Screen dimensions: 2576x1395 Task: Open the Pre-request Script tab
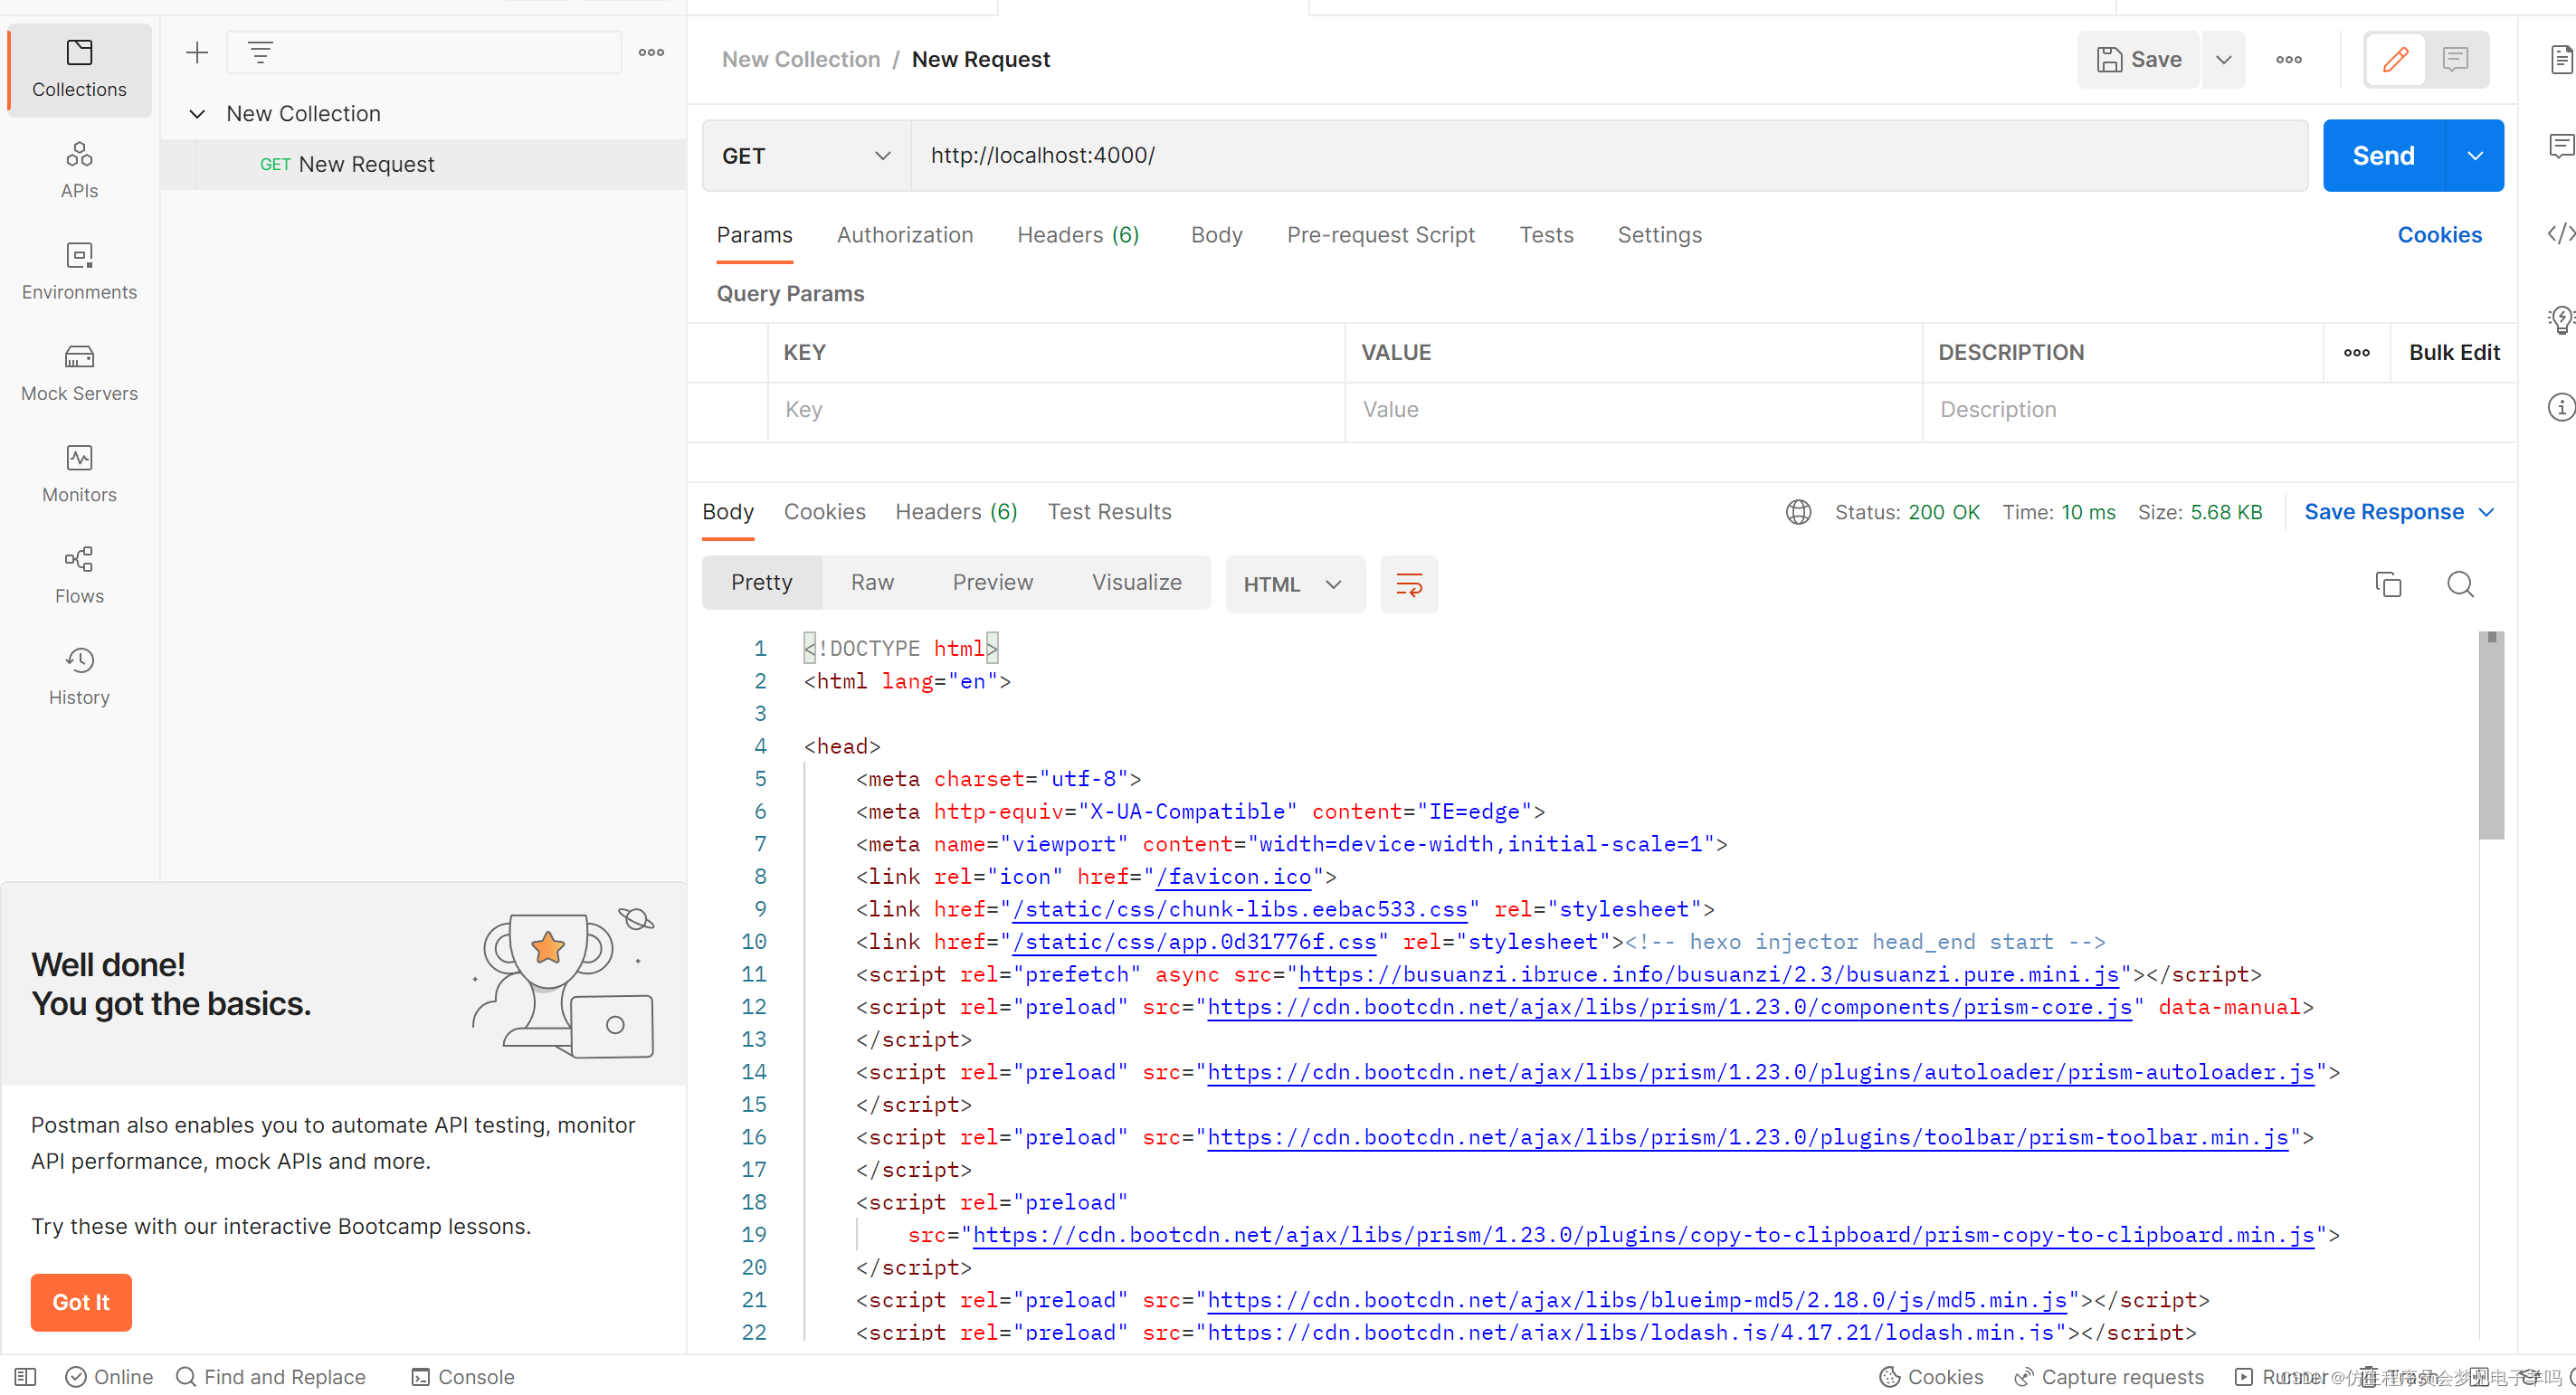pos(1380,235)
